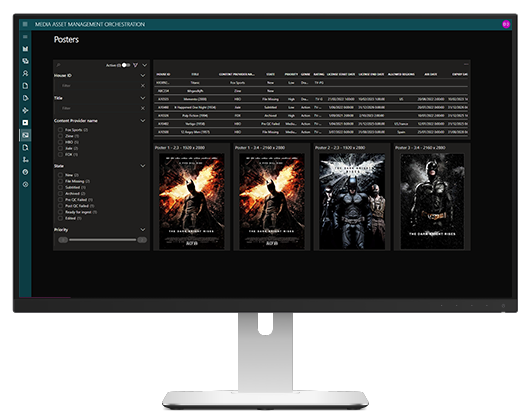
Task: Clear the Title filter with the X
Action: pyautogui.click(x=143, y=108)
